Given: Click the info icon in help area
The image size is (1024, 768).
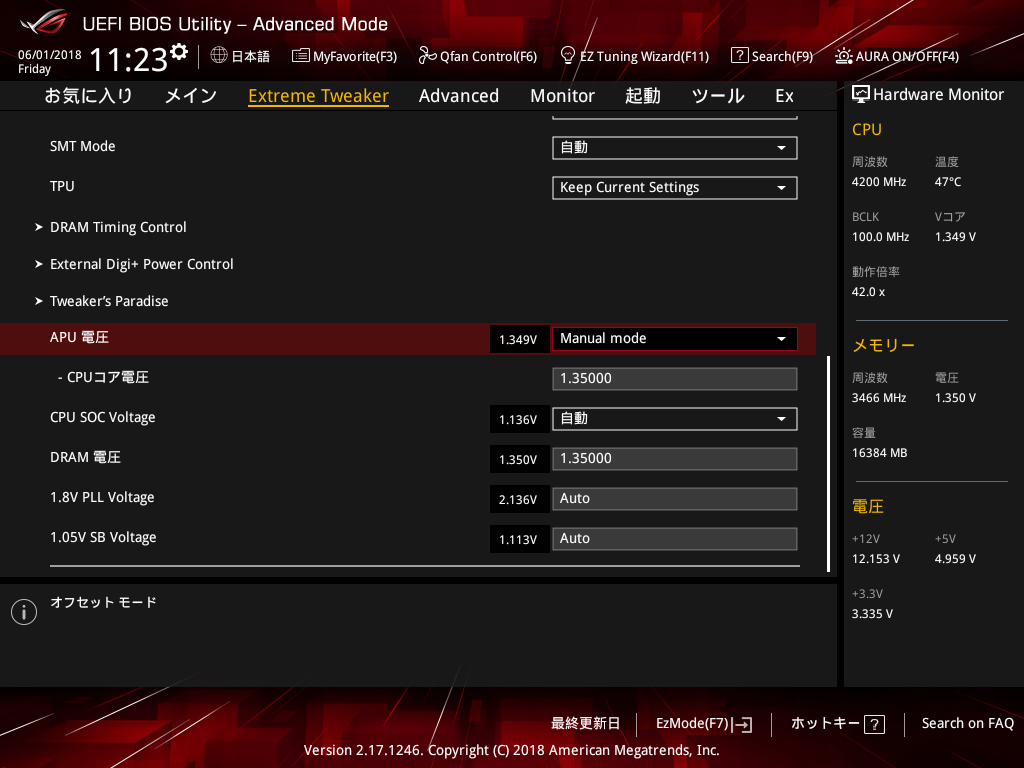Looking at the screenshot, I should pos(24,612).
